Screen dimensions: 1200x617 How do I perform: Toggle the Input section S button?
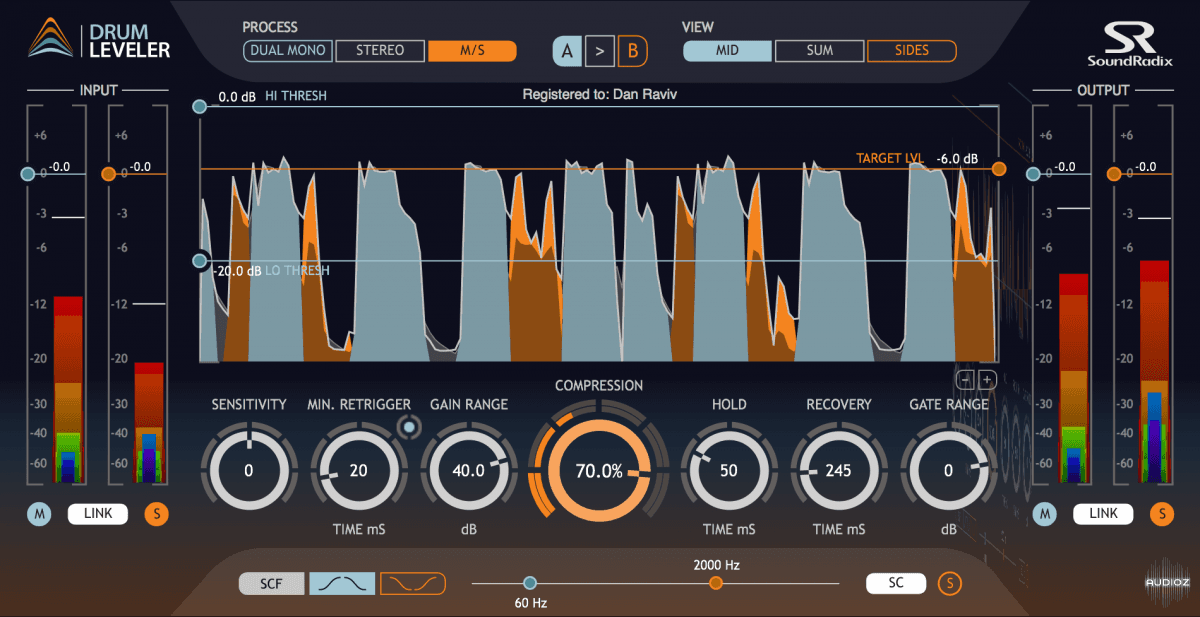[156, 514]
